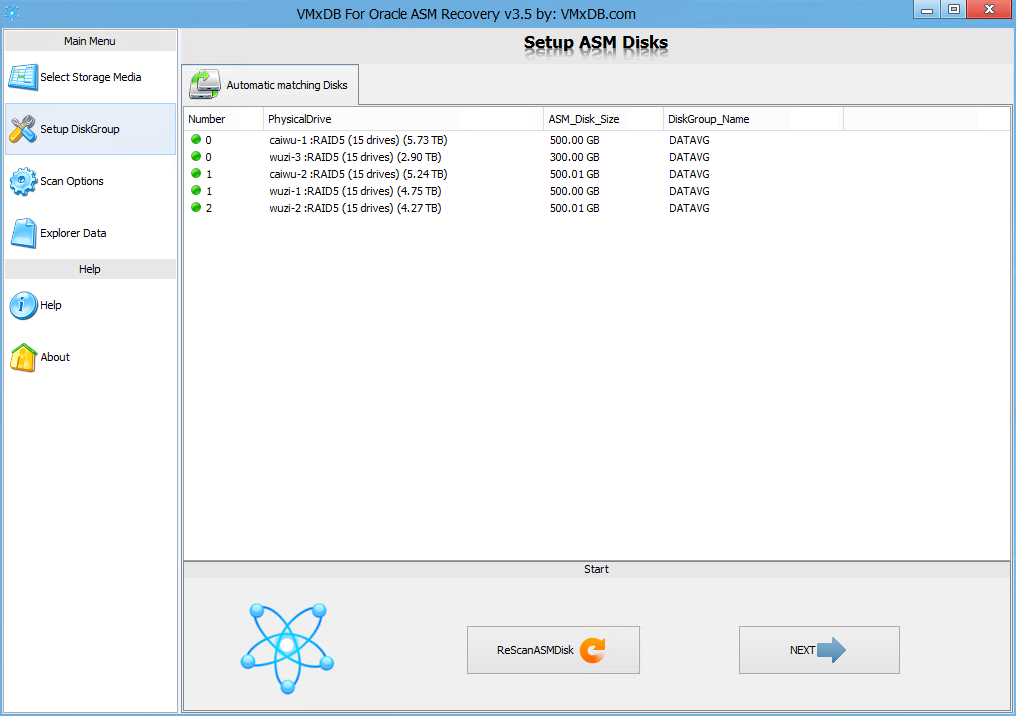Viewport: 1016px width, 716px height.
Task: Click the atom logo graphic
Action: 287,648
